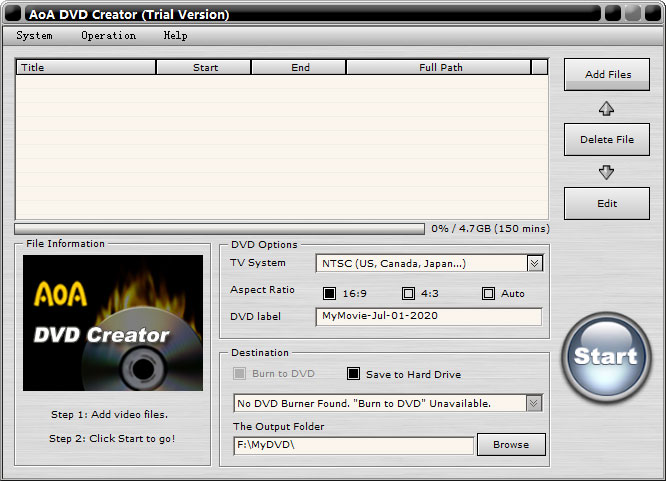Screen dimensions: 666x481
Task: Select the 16:9 aspect ratio checkbox
Action: coord(329,294)
